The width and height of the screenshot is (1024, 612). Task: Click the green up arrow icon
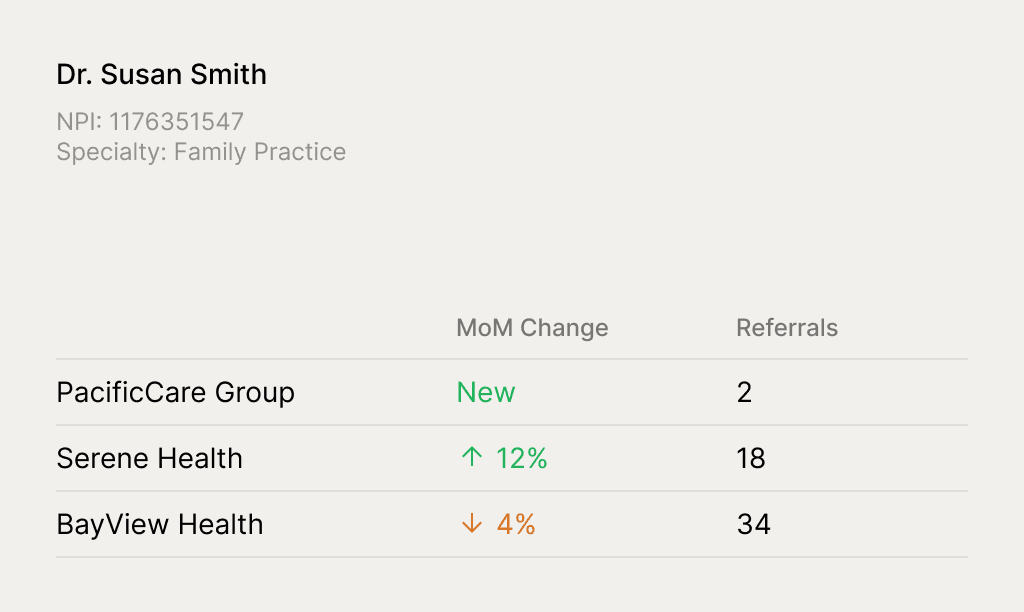pyautogui.click(x=472, y=457)
